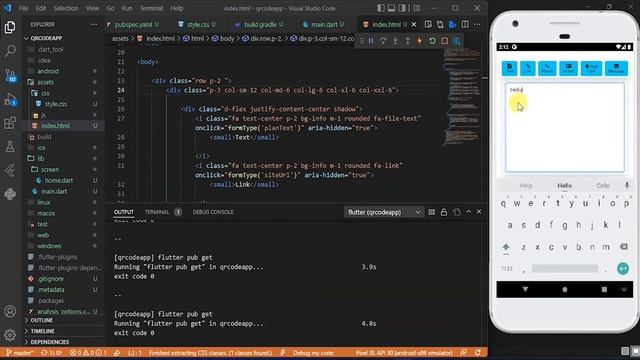Trigger Flutter hot reload lightning icon
The width and height of the screenshot is (640, 360).
(420, 41)
